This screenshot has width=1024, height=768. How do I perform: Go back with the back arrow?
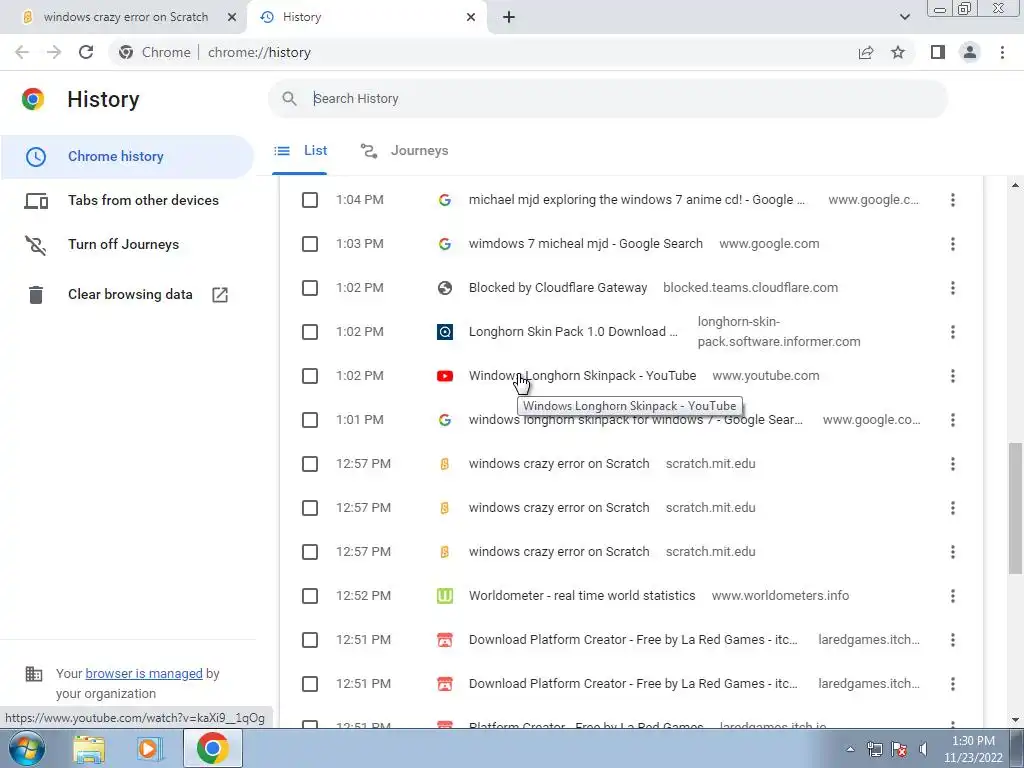click(x=22, y=52)
